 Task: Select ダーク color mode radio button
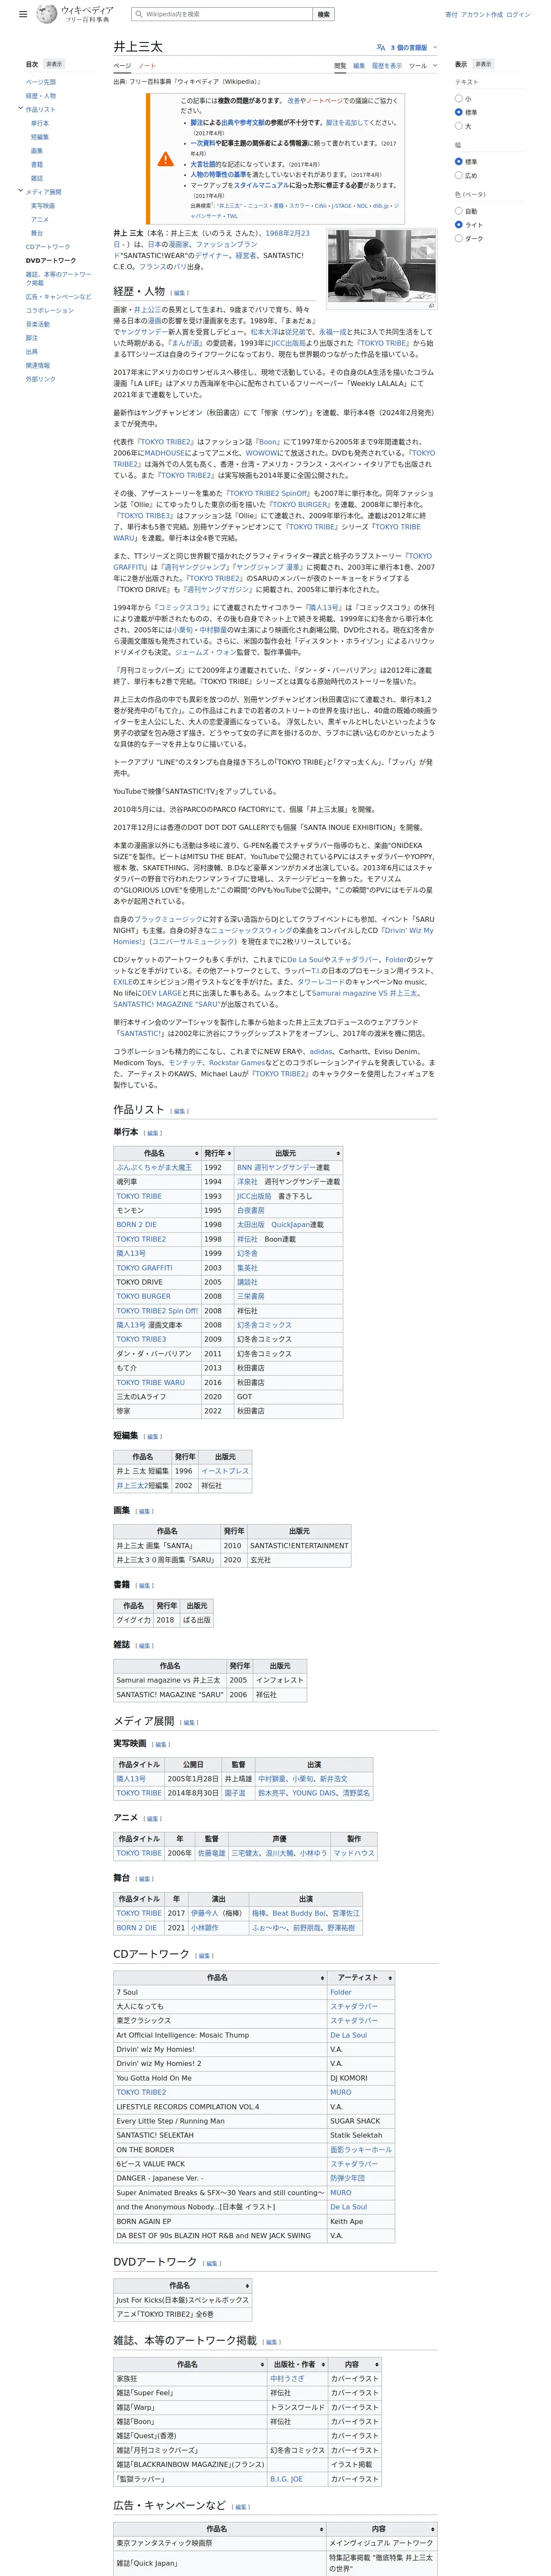pos(459,238)
